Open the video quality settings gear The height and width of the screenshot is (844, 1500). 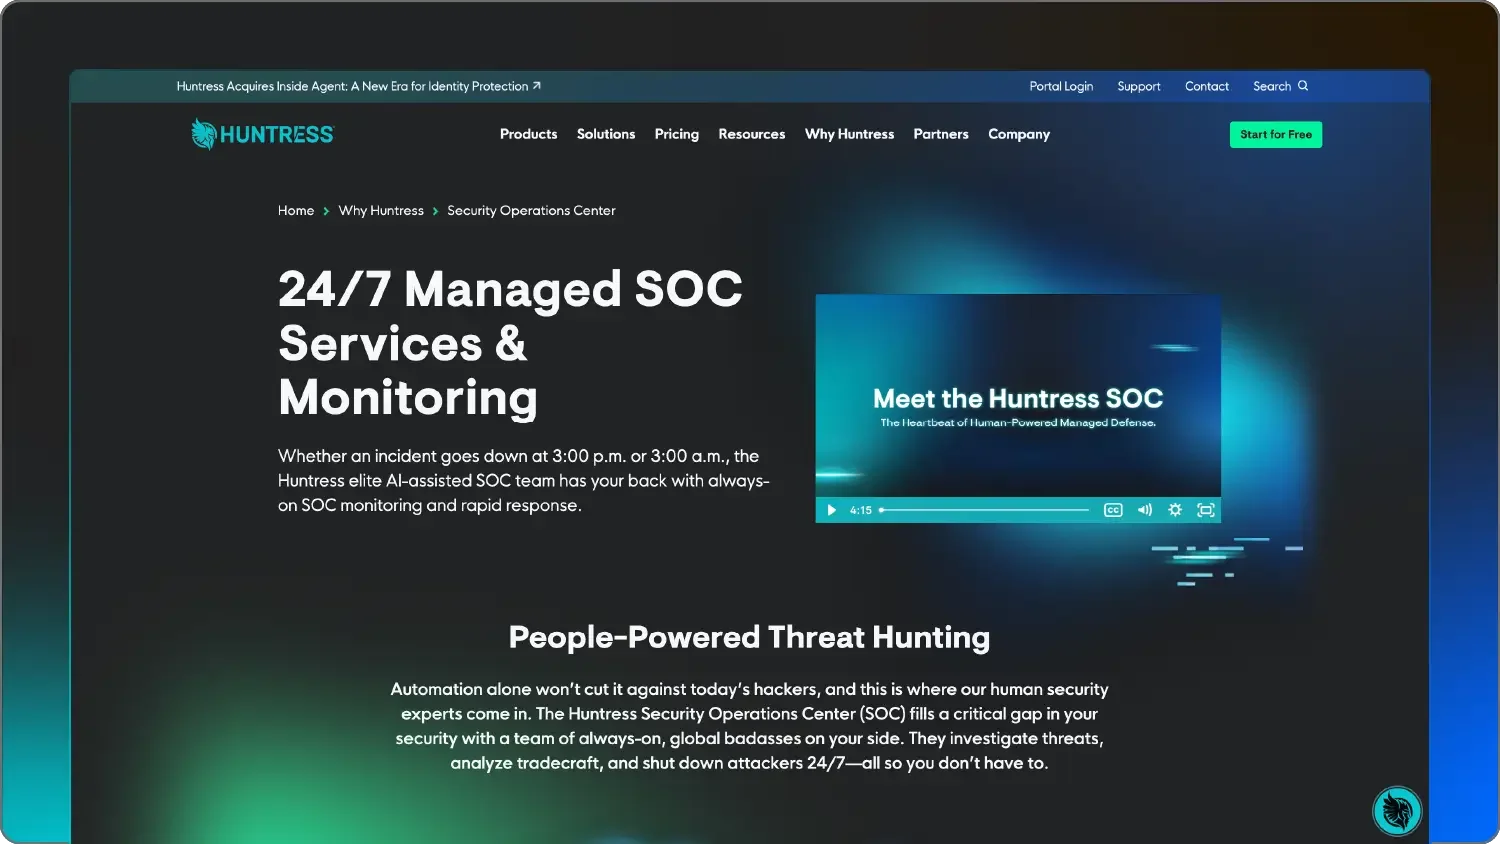coord(1175,510)
